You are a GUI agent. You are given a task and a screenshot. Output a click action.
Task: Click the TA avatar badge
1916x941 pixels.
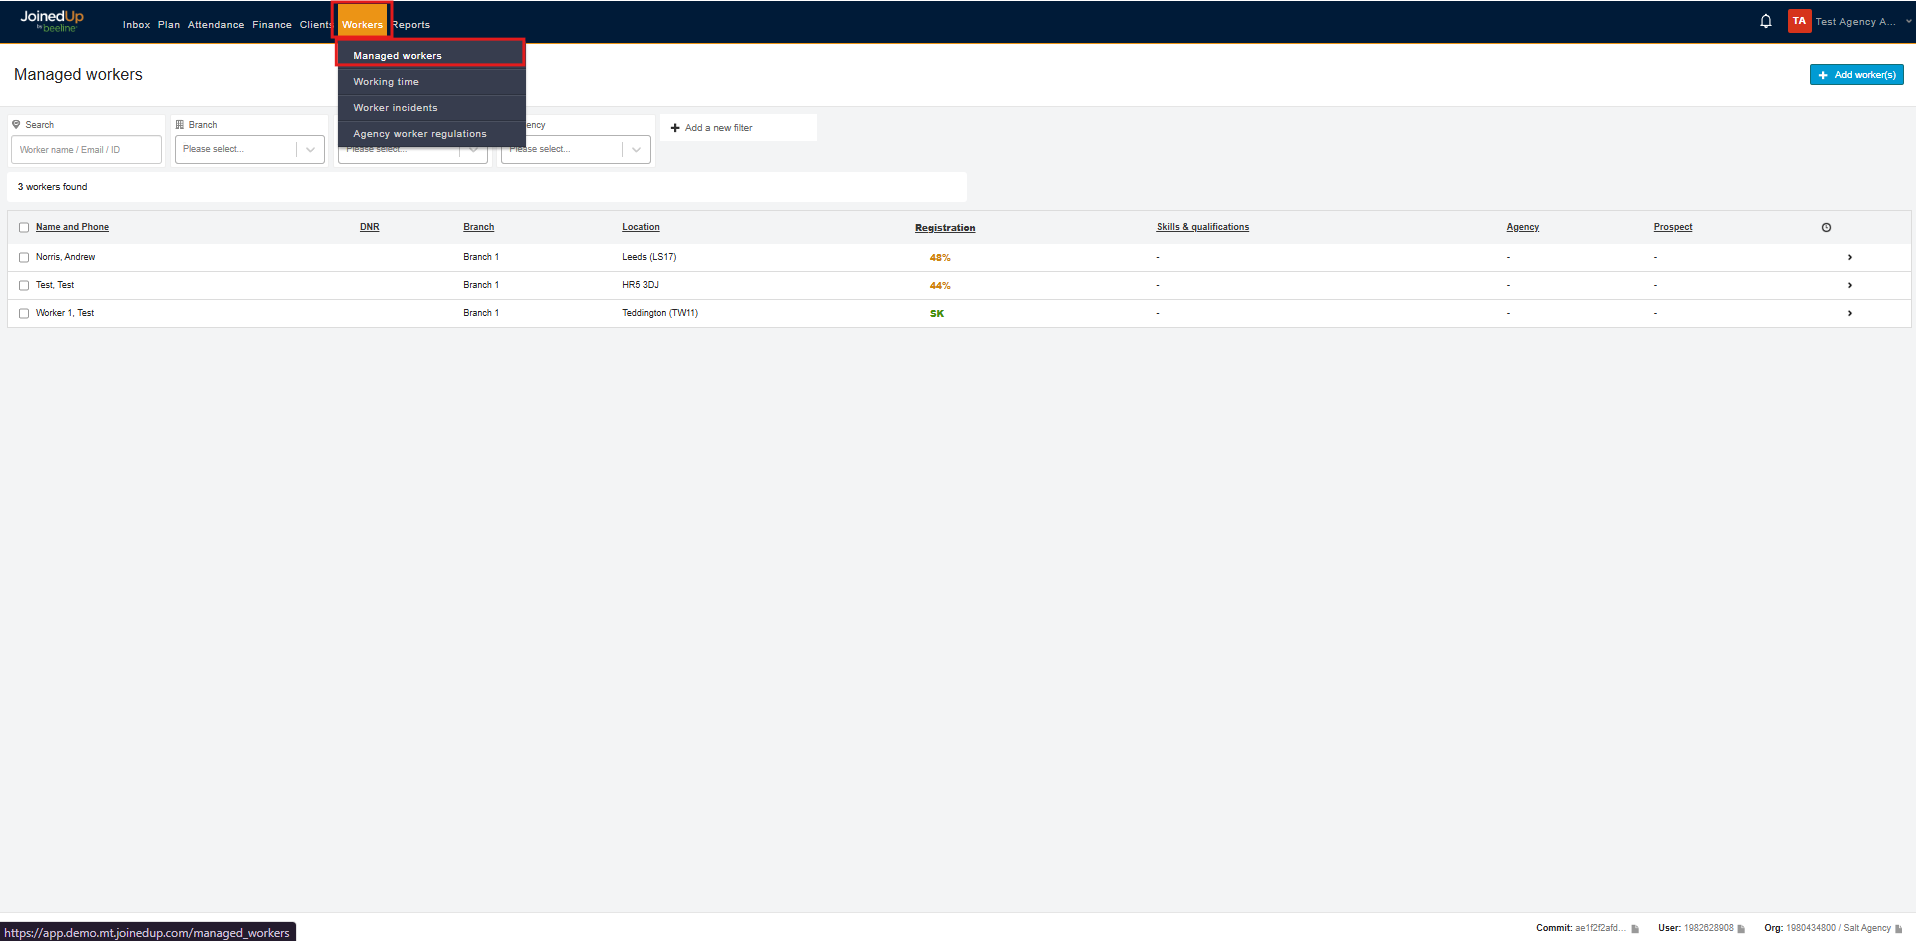[x=1799, y=20]
